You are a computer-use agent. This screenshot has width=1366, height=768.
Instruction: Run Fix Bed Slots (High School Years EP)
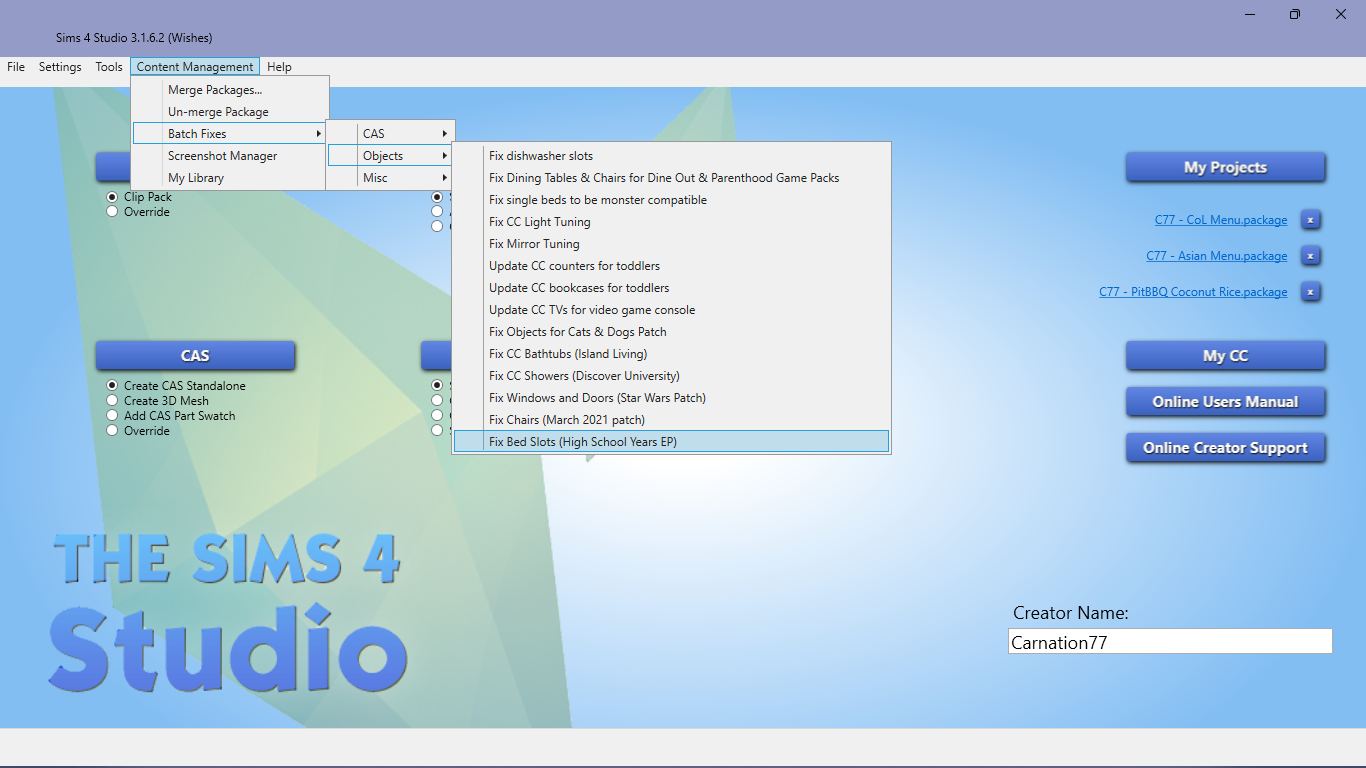[x=671, y=442]
